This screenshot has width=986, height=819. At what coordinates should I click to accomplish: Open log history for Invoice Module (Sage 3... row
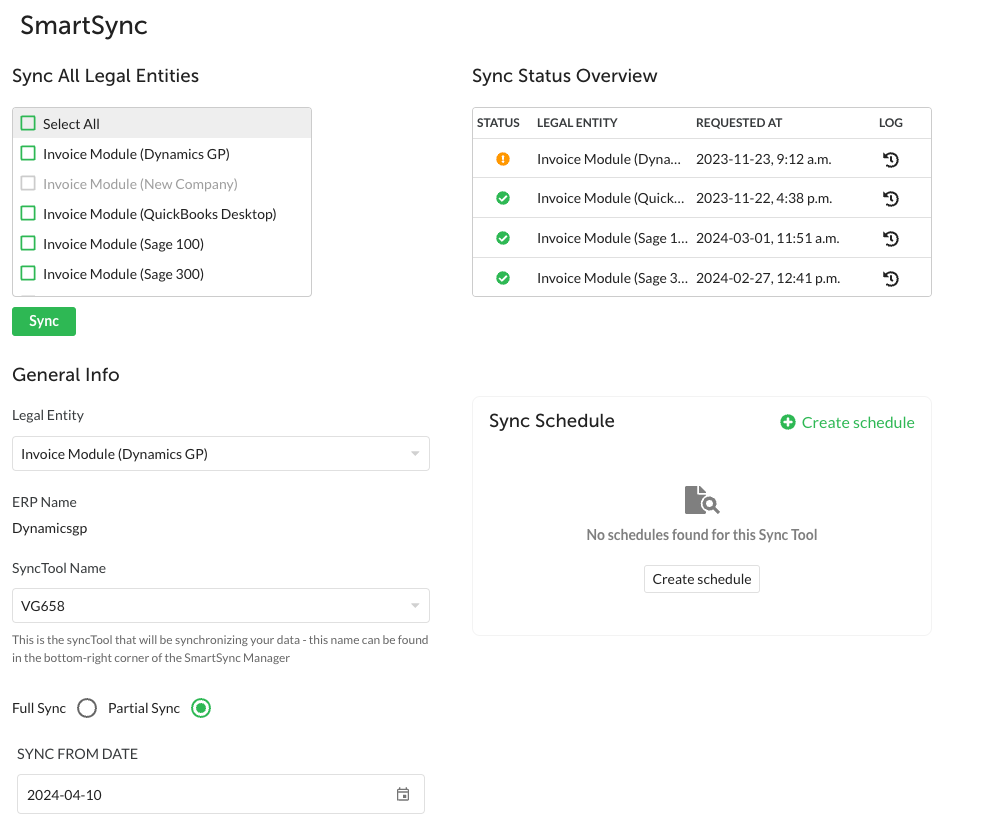click(890, 279)
